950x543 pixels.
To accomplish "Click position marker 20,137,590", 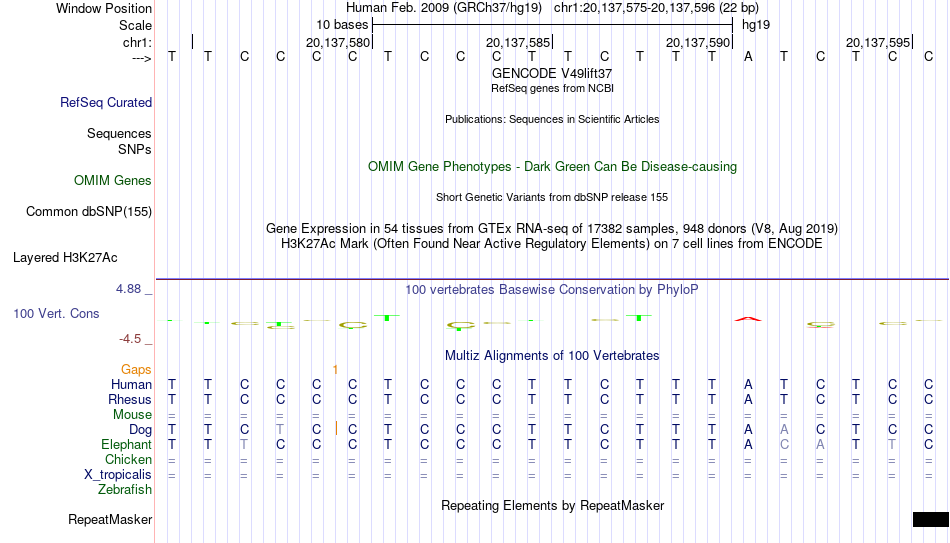I will click(x=698, y=42).
